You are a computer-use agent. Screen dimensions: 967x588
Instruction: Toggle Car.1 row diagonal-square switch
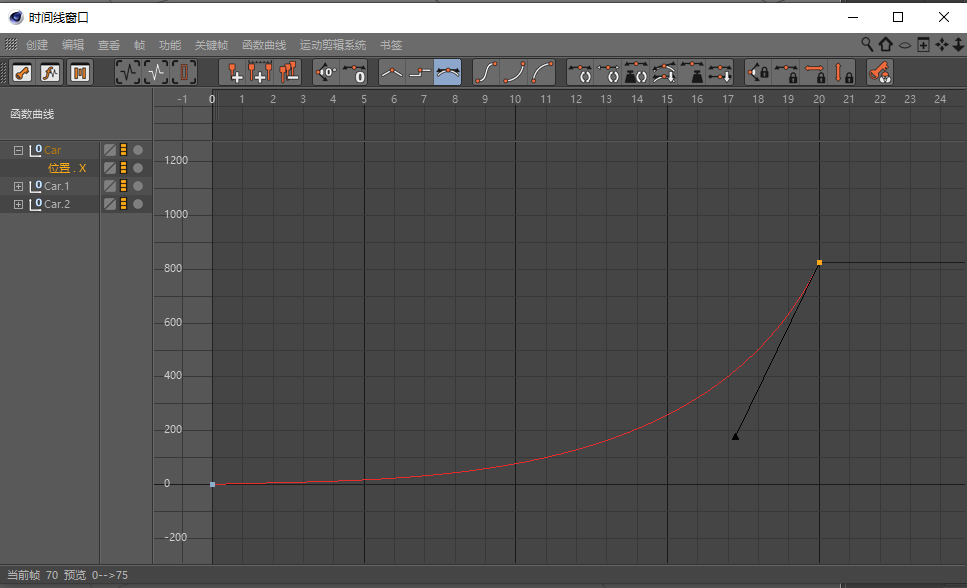[x=110, y=186]
